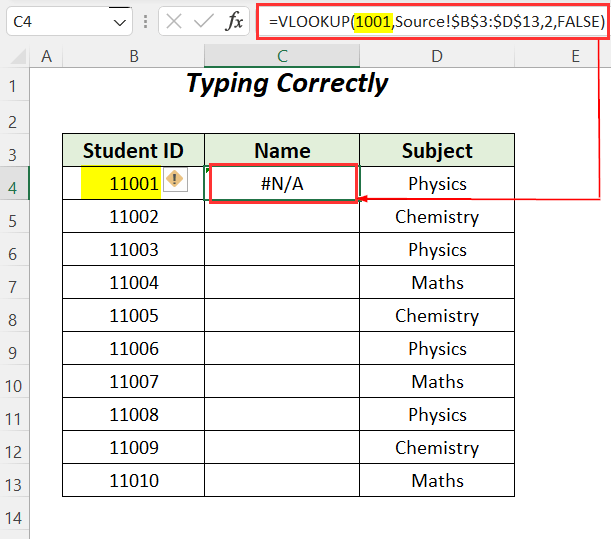Select Physics subject cell in row 9
Image resolution: width=611 pixels, height=539 pixels.
click(x=437, y=348)
